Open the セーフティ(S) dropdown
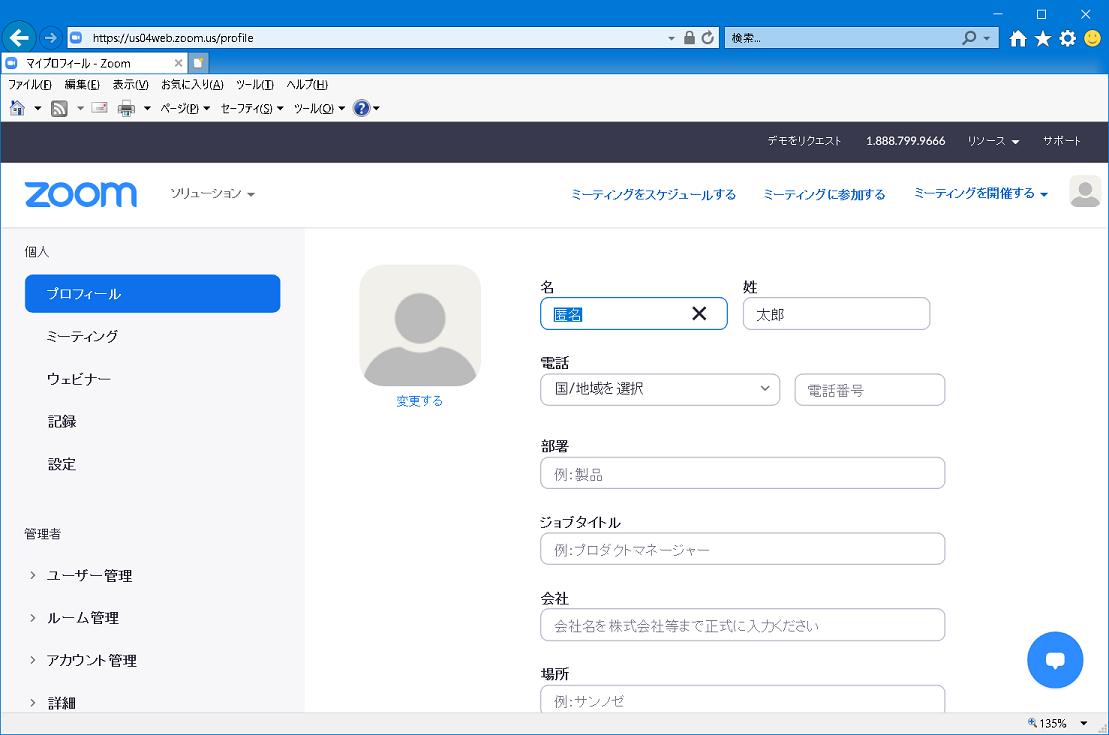This screenshot has width=1109, height=735. point(252,108)
